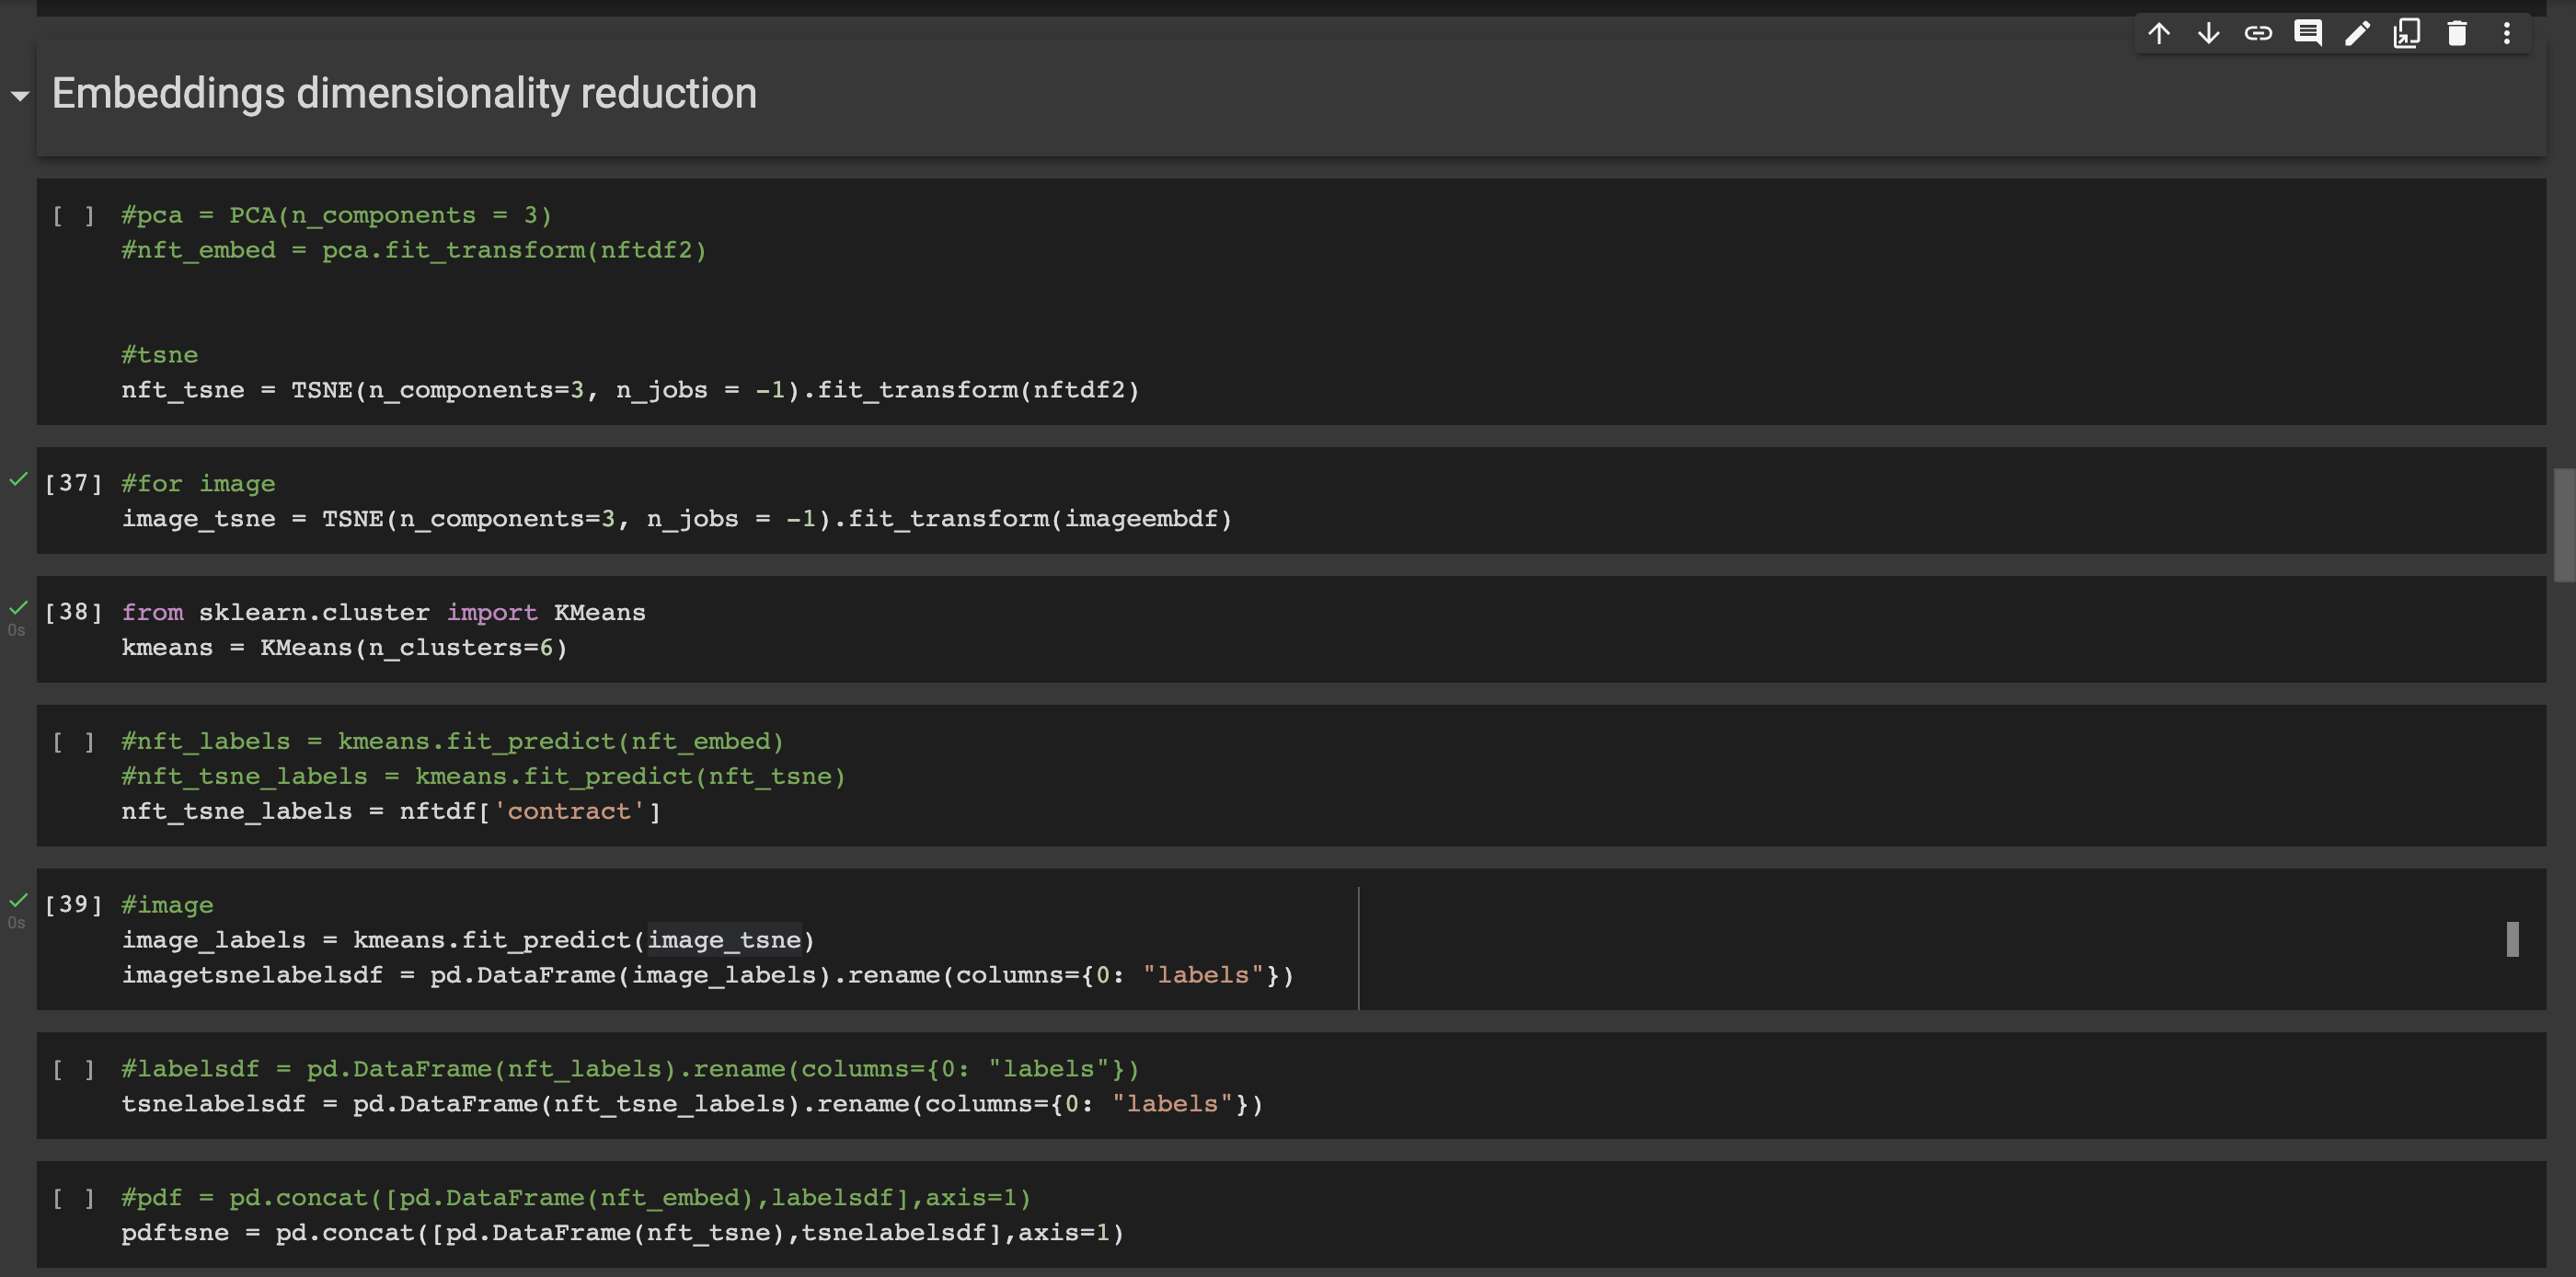Run cell 37 for image_tsne
2576x1277 pixels.
point(73,484)
